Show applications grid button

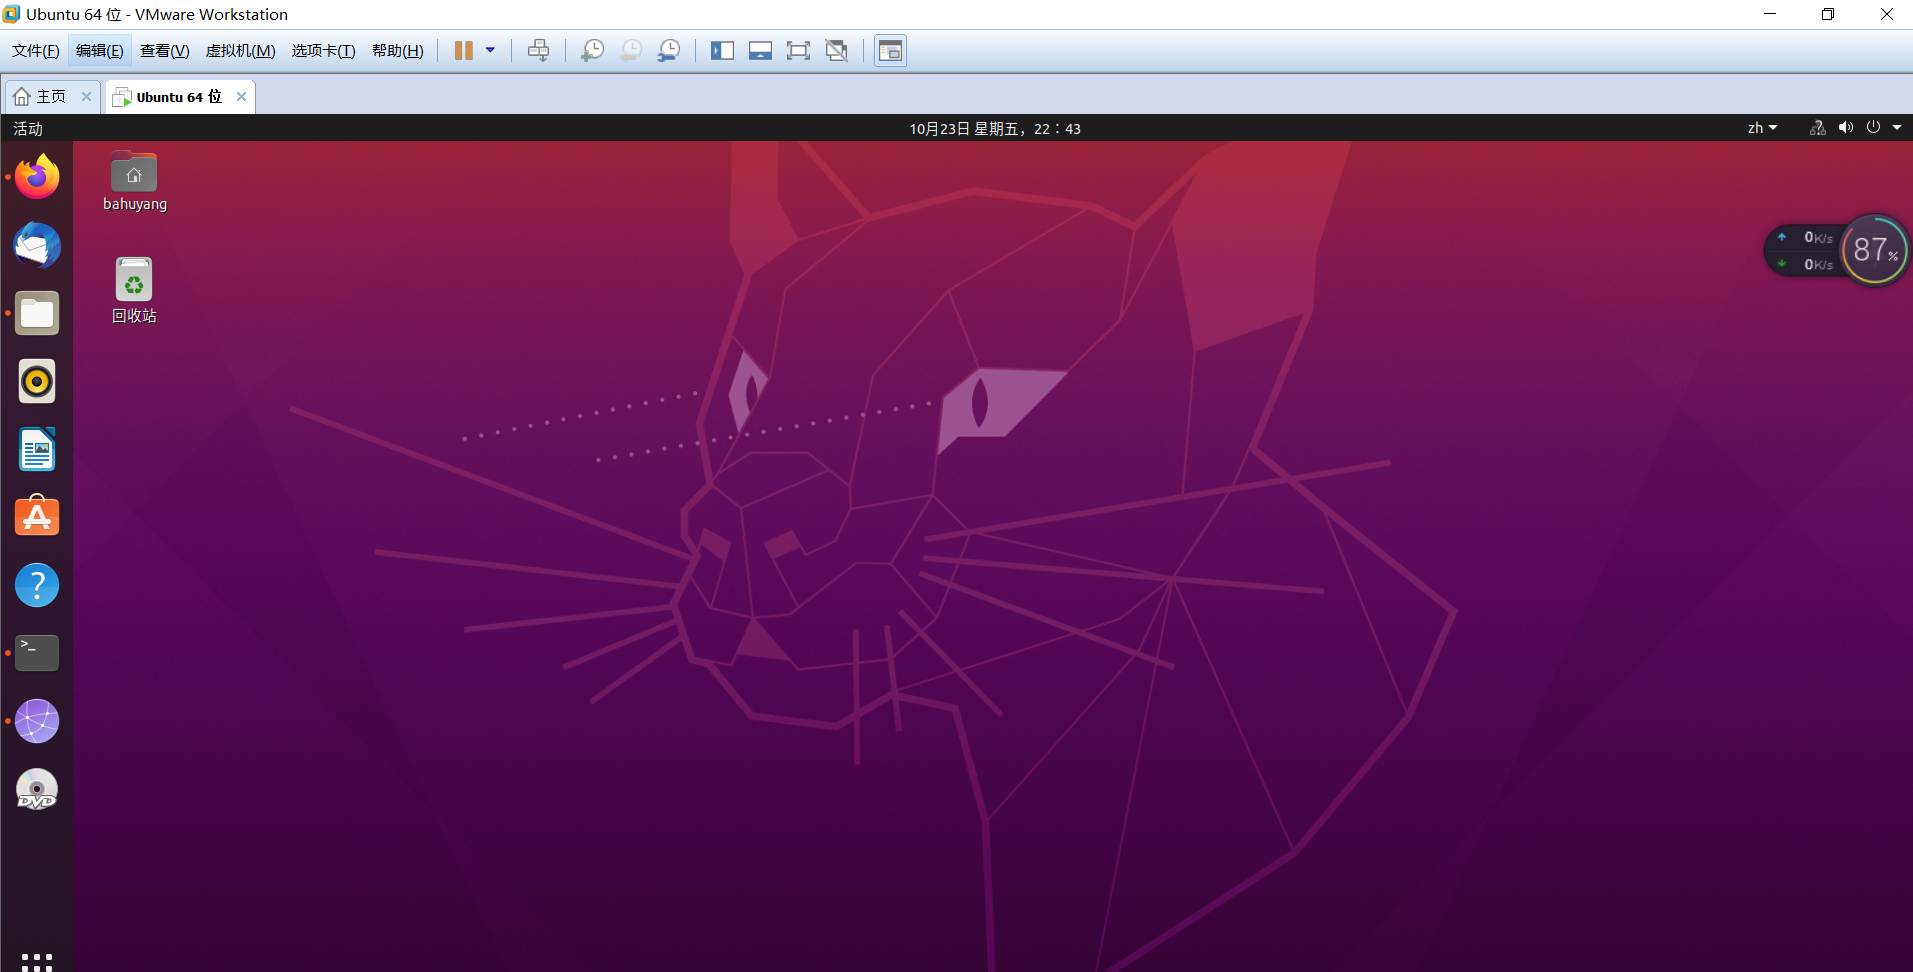click(x=37, y=961)
